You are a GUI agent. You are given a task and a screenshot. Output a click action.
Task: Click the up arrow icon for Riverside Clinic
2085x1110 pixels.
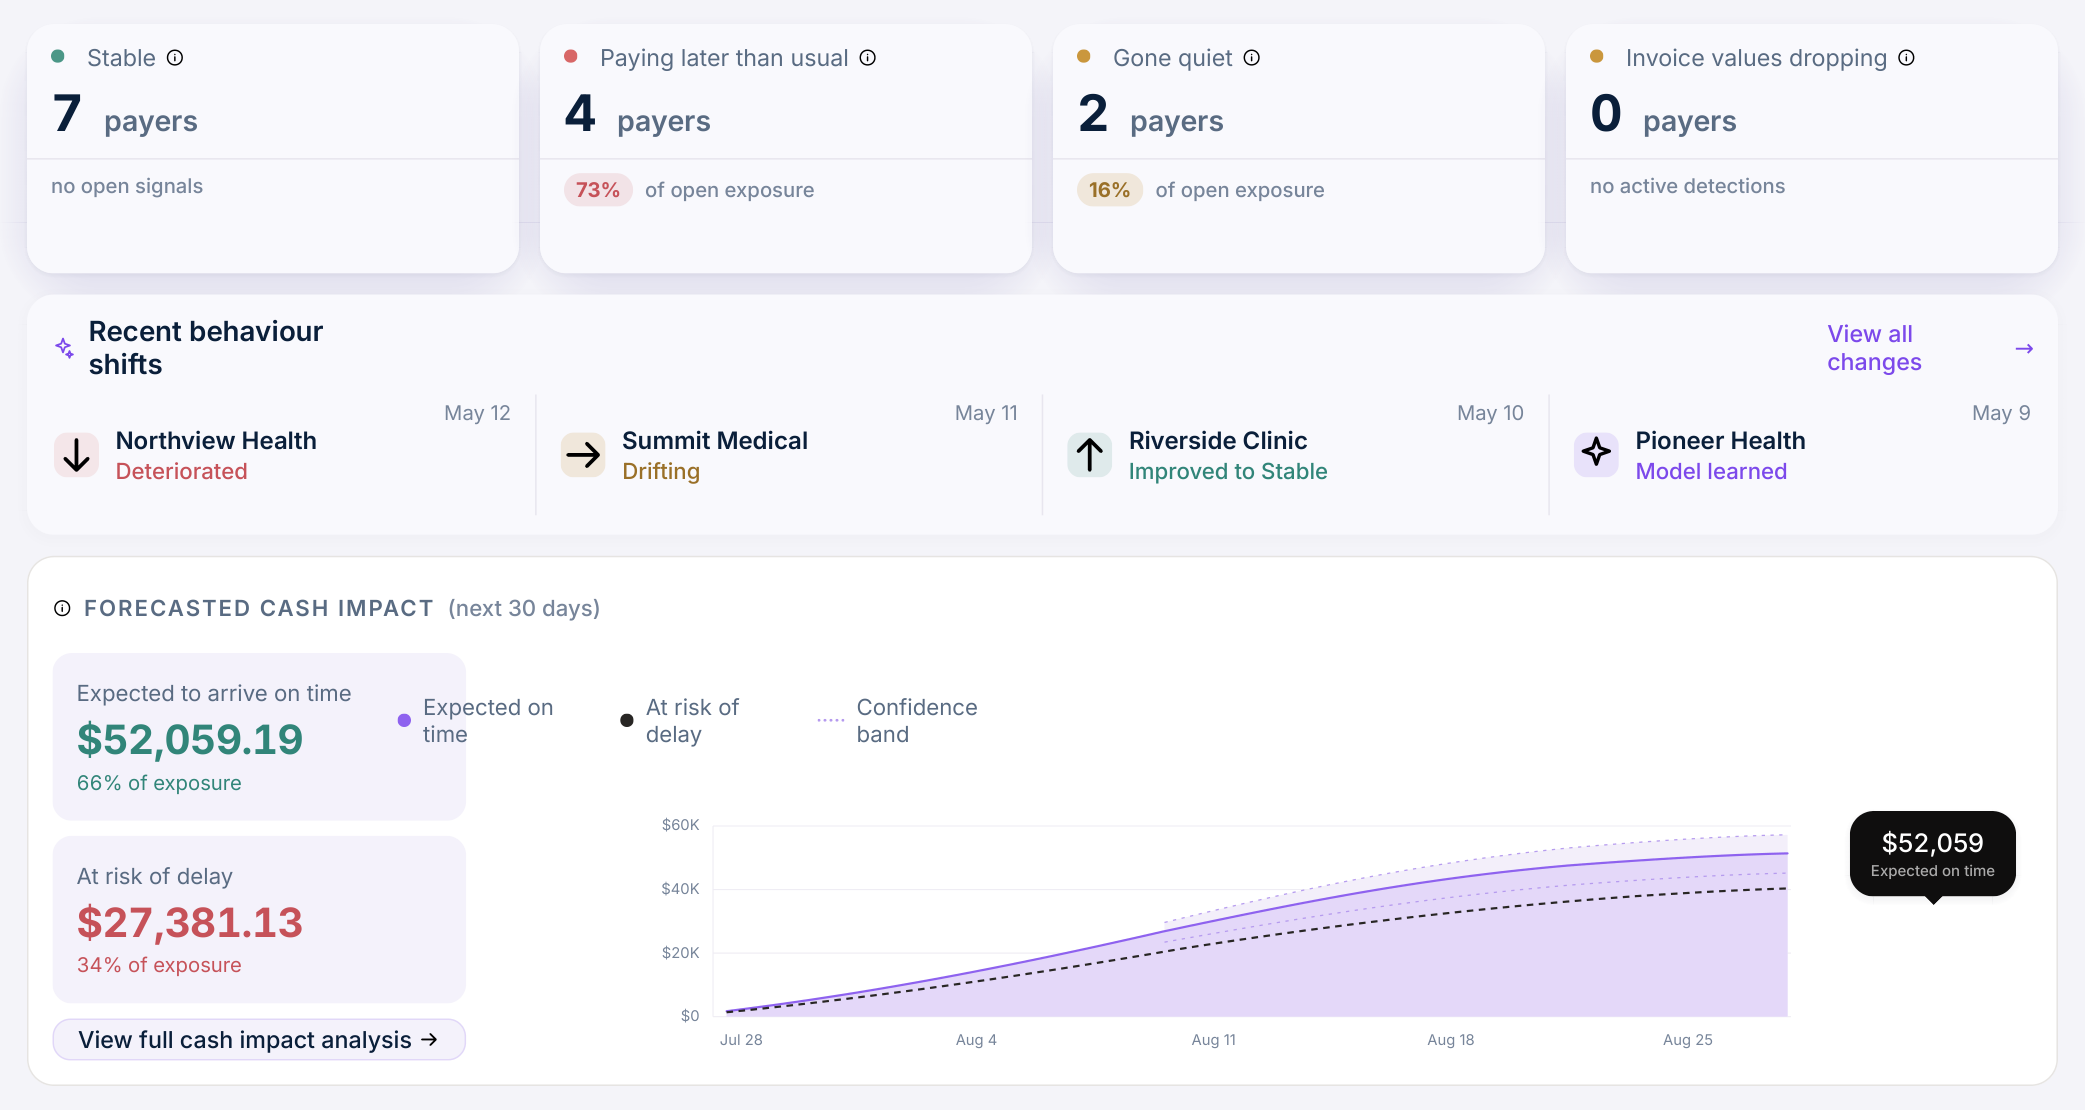(x=1090, y=455)
